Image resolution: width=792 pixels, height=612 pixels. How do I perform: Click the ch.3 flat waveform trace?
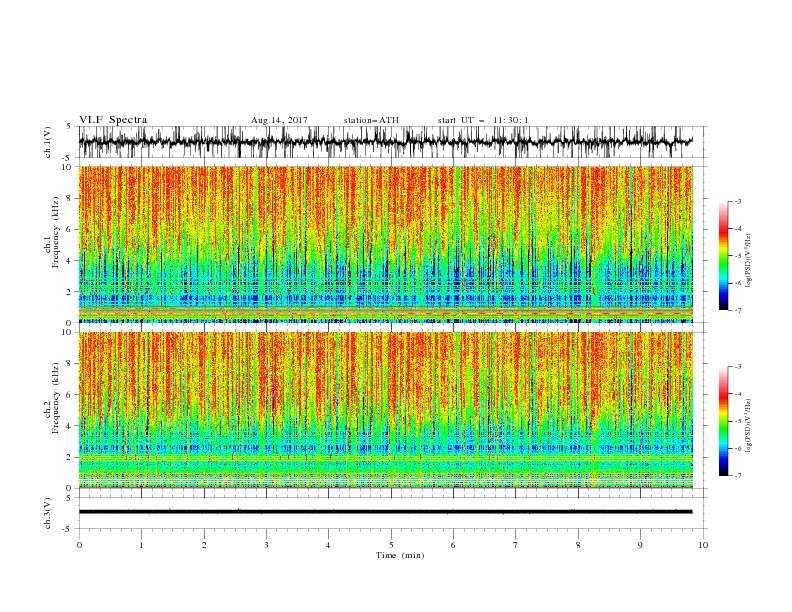pos(385,512)
